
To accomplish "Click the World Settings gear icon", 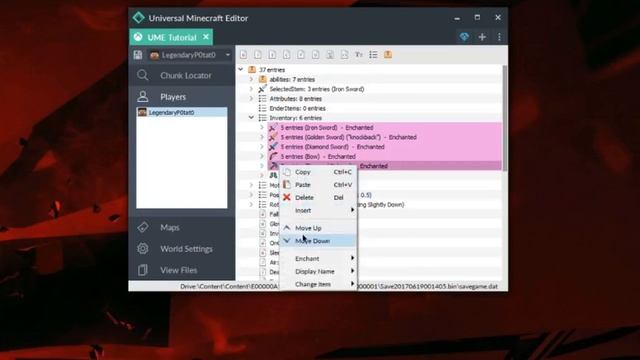I will point(142,249).
